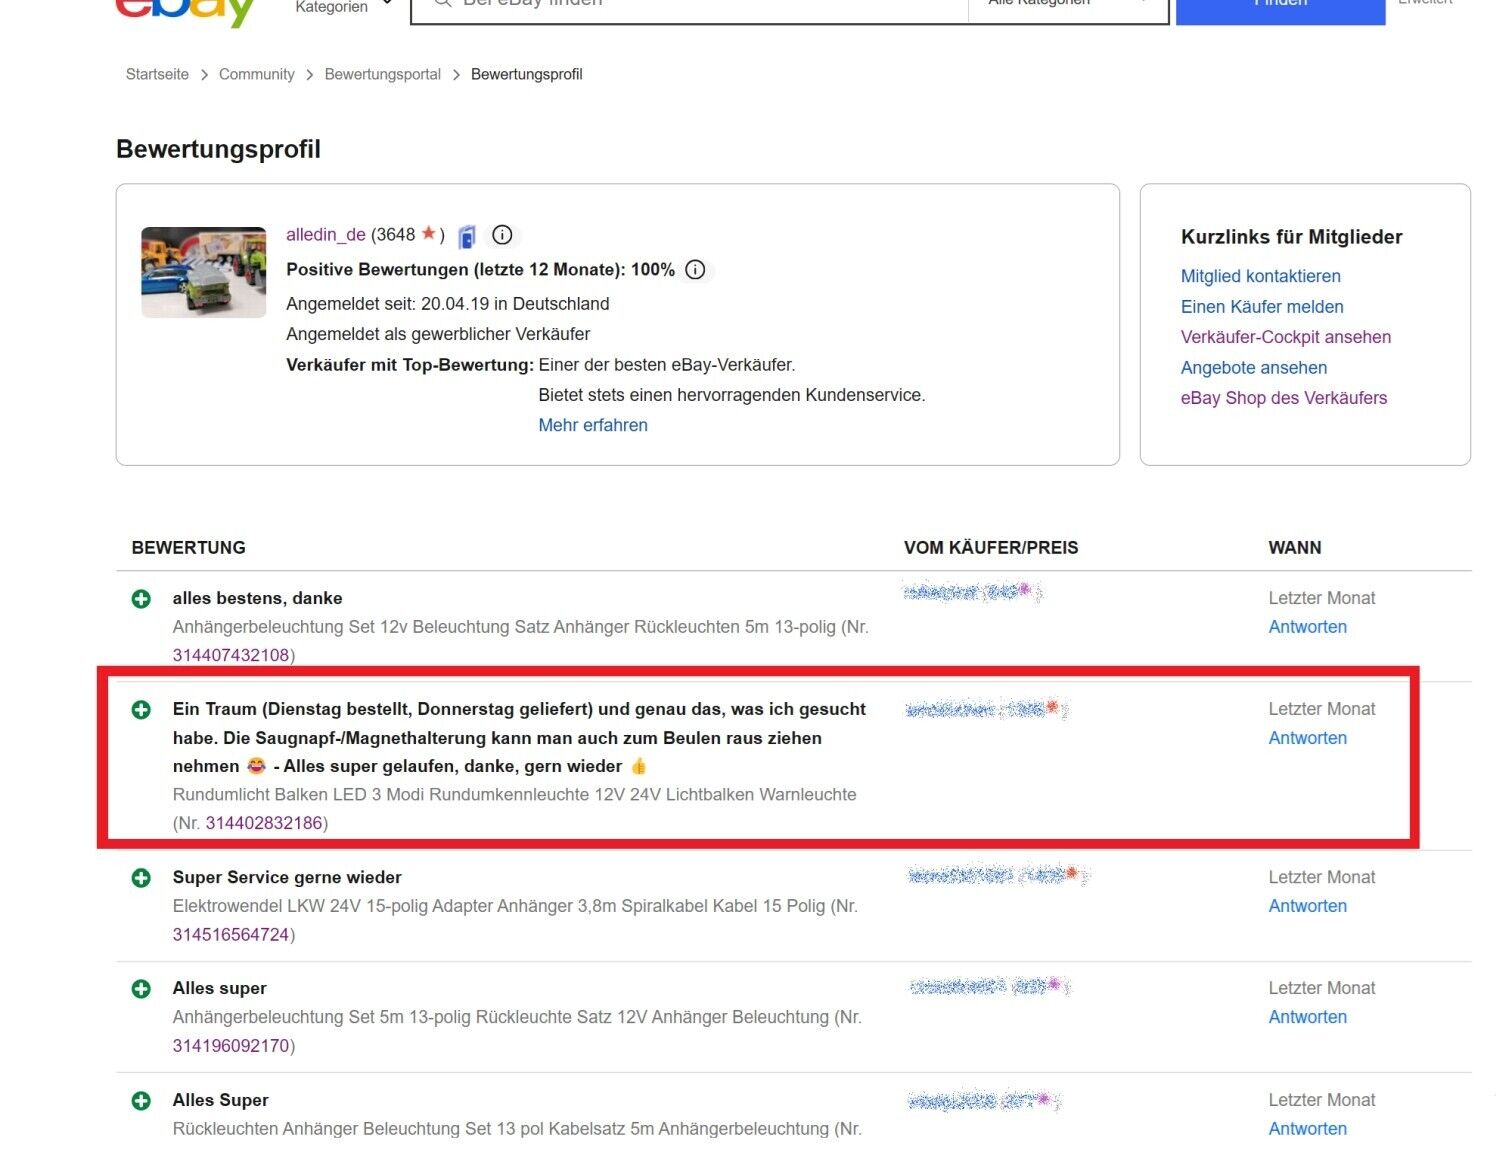Click Antworten for 'Super Service gerne wieder'
This screenshot has height=1162, width=1500.
point(1307,906)
